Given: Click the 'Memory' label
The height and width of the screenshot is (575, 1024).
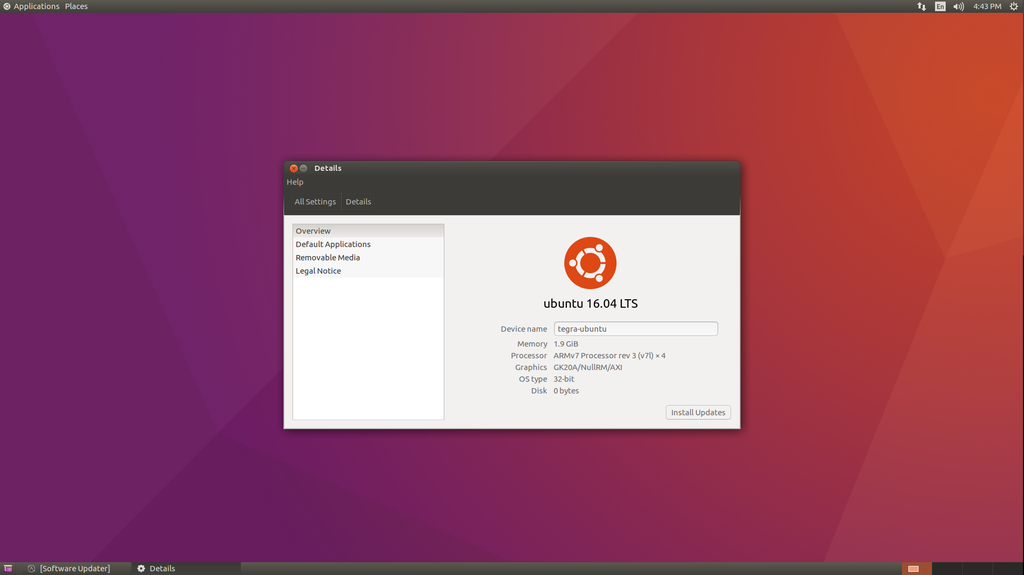Looking at the screenshot, I should pos(532,344).
